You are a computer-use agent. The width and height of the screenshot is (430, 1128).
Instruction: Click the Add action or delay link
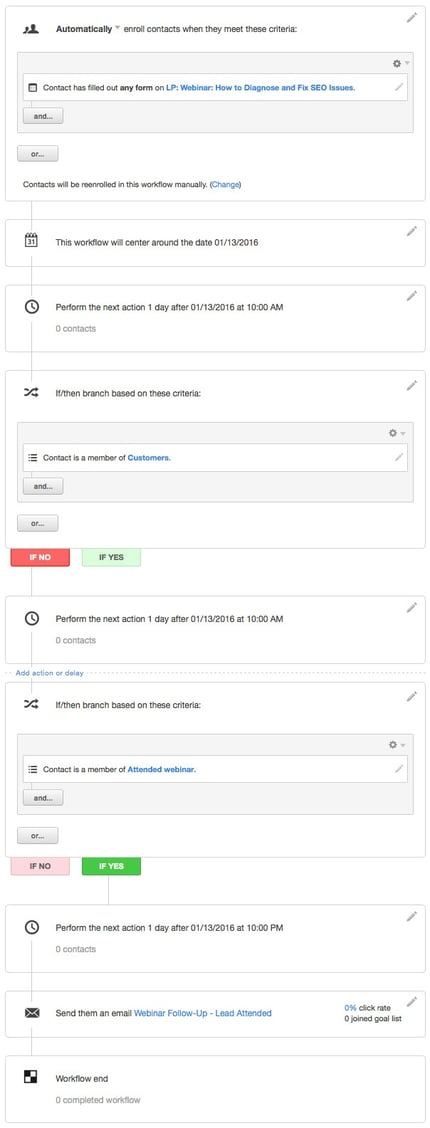point(50,673)
